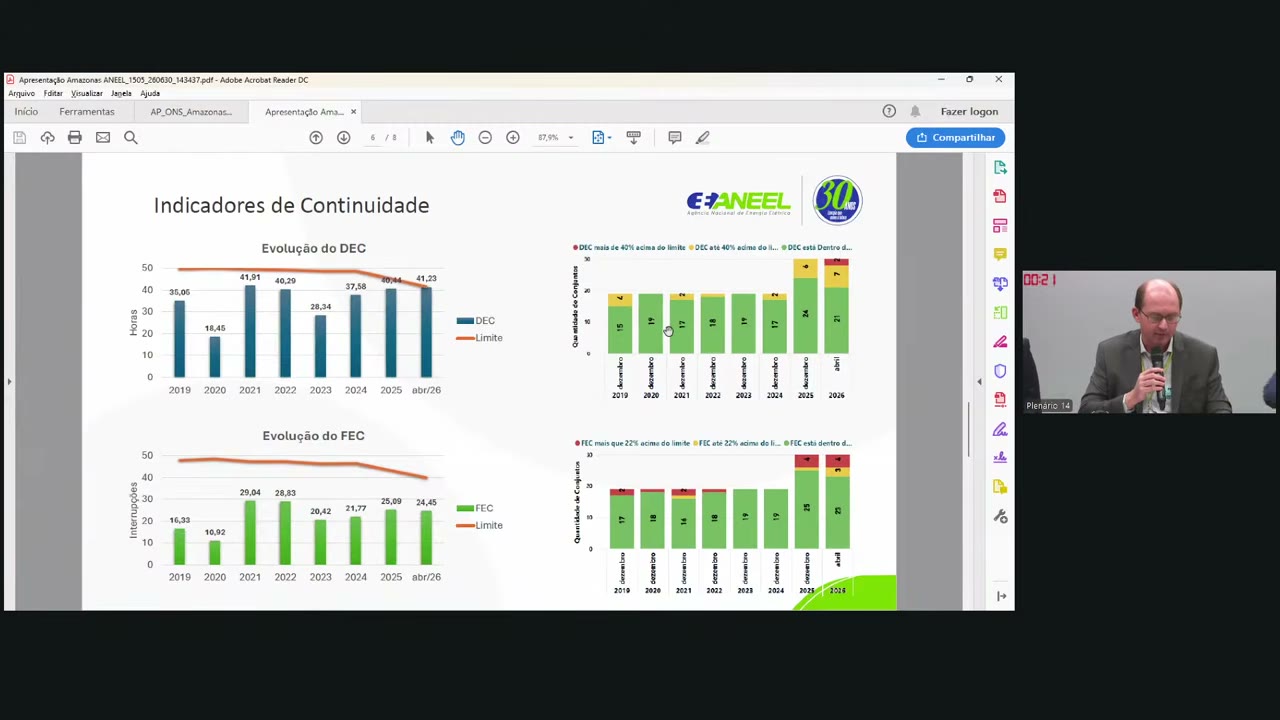This screenshot has width=1280, height=720.
Task: Click the email envelope icon
Action: (x=103, y=137)
